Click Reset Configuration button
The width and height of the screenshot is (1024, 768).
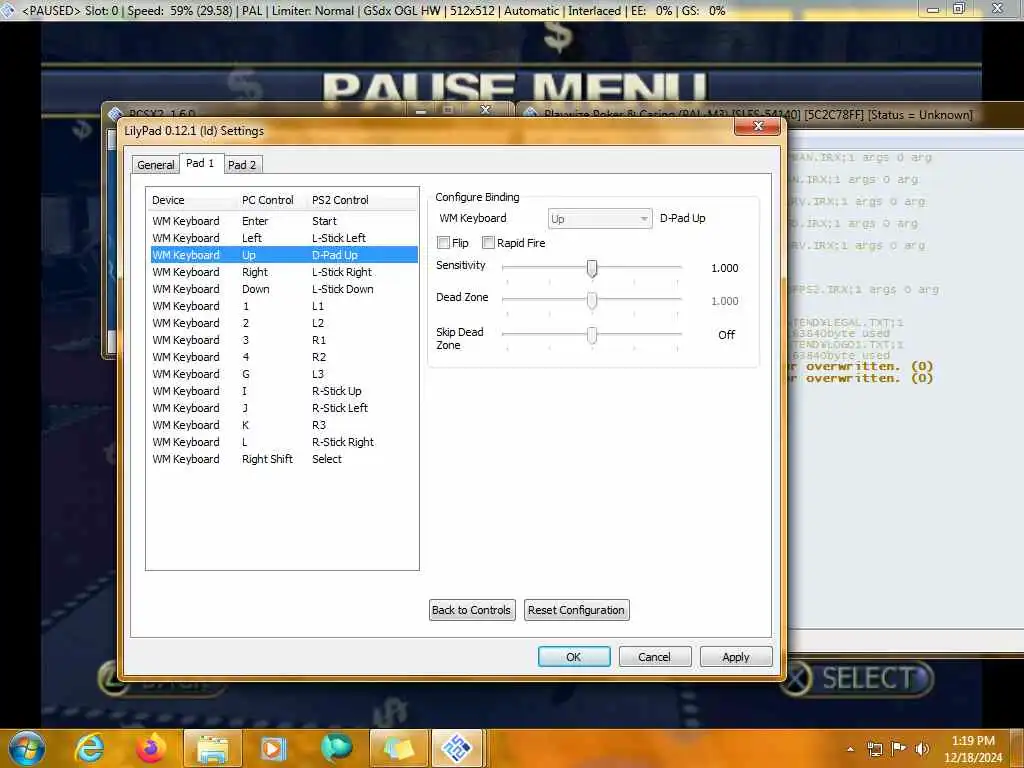576,610
